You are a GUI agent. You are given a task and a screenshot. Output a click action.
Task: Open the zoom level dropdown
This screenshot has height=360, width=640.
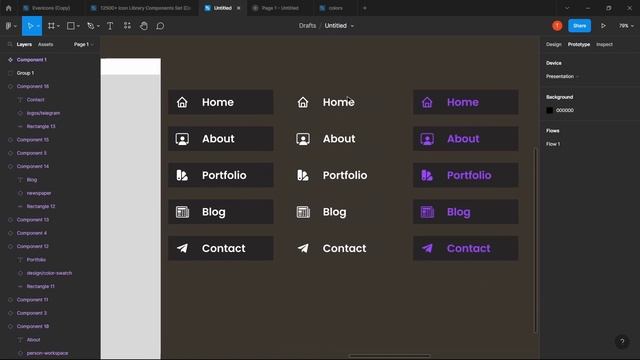(626, 26)
